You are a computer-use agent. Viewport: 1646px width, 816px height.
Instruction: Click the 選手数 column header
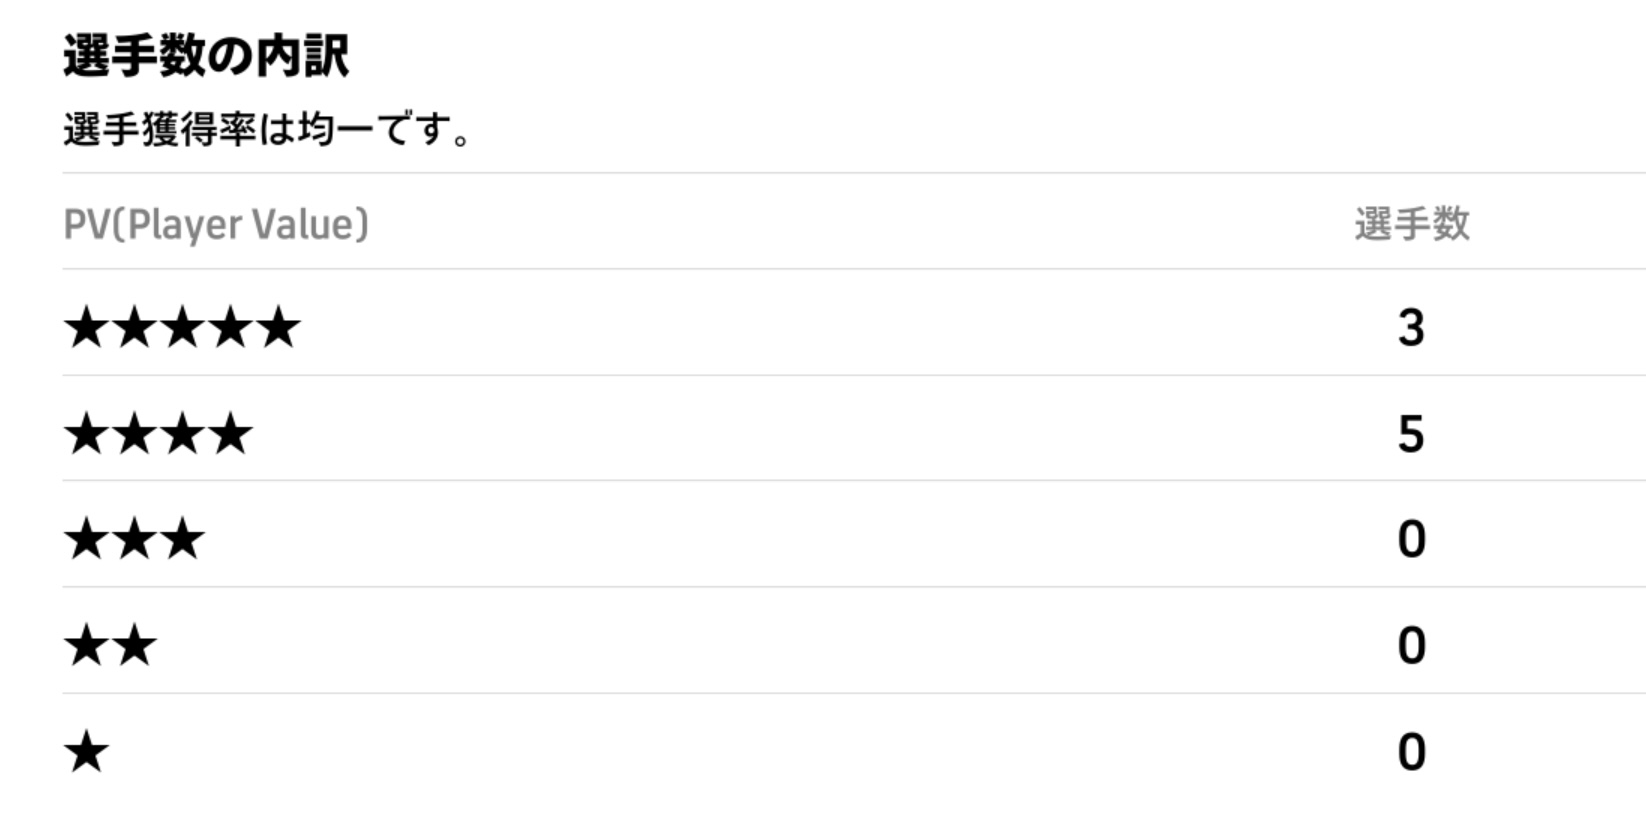click(x=1411, y=224)
